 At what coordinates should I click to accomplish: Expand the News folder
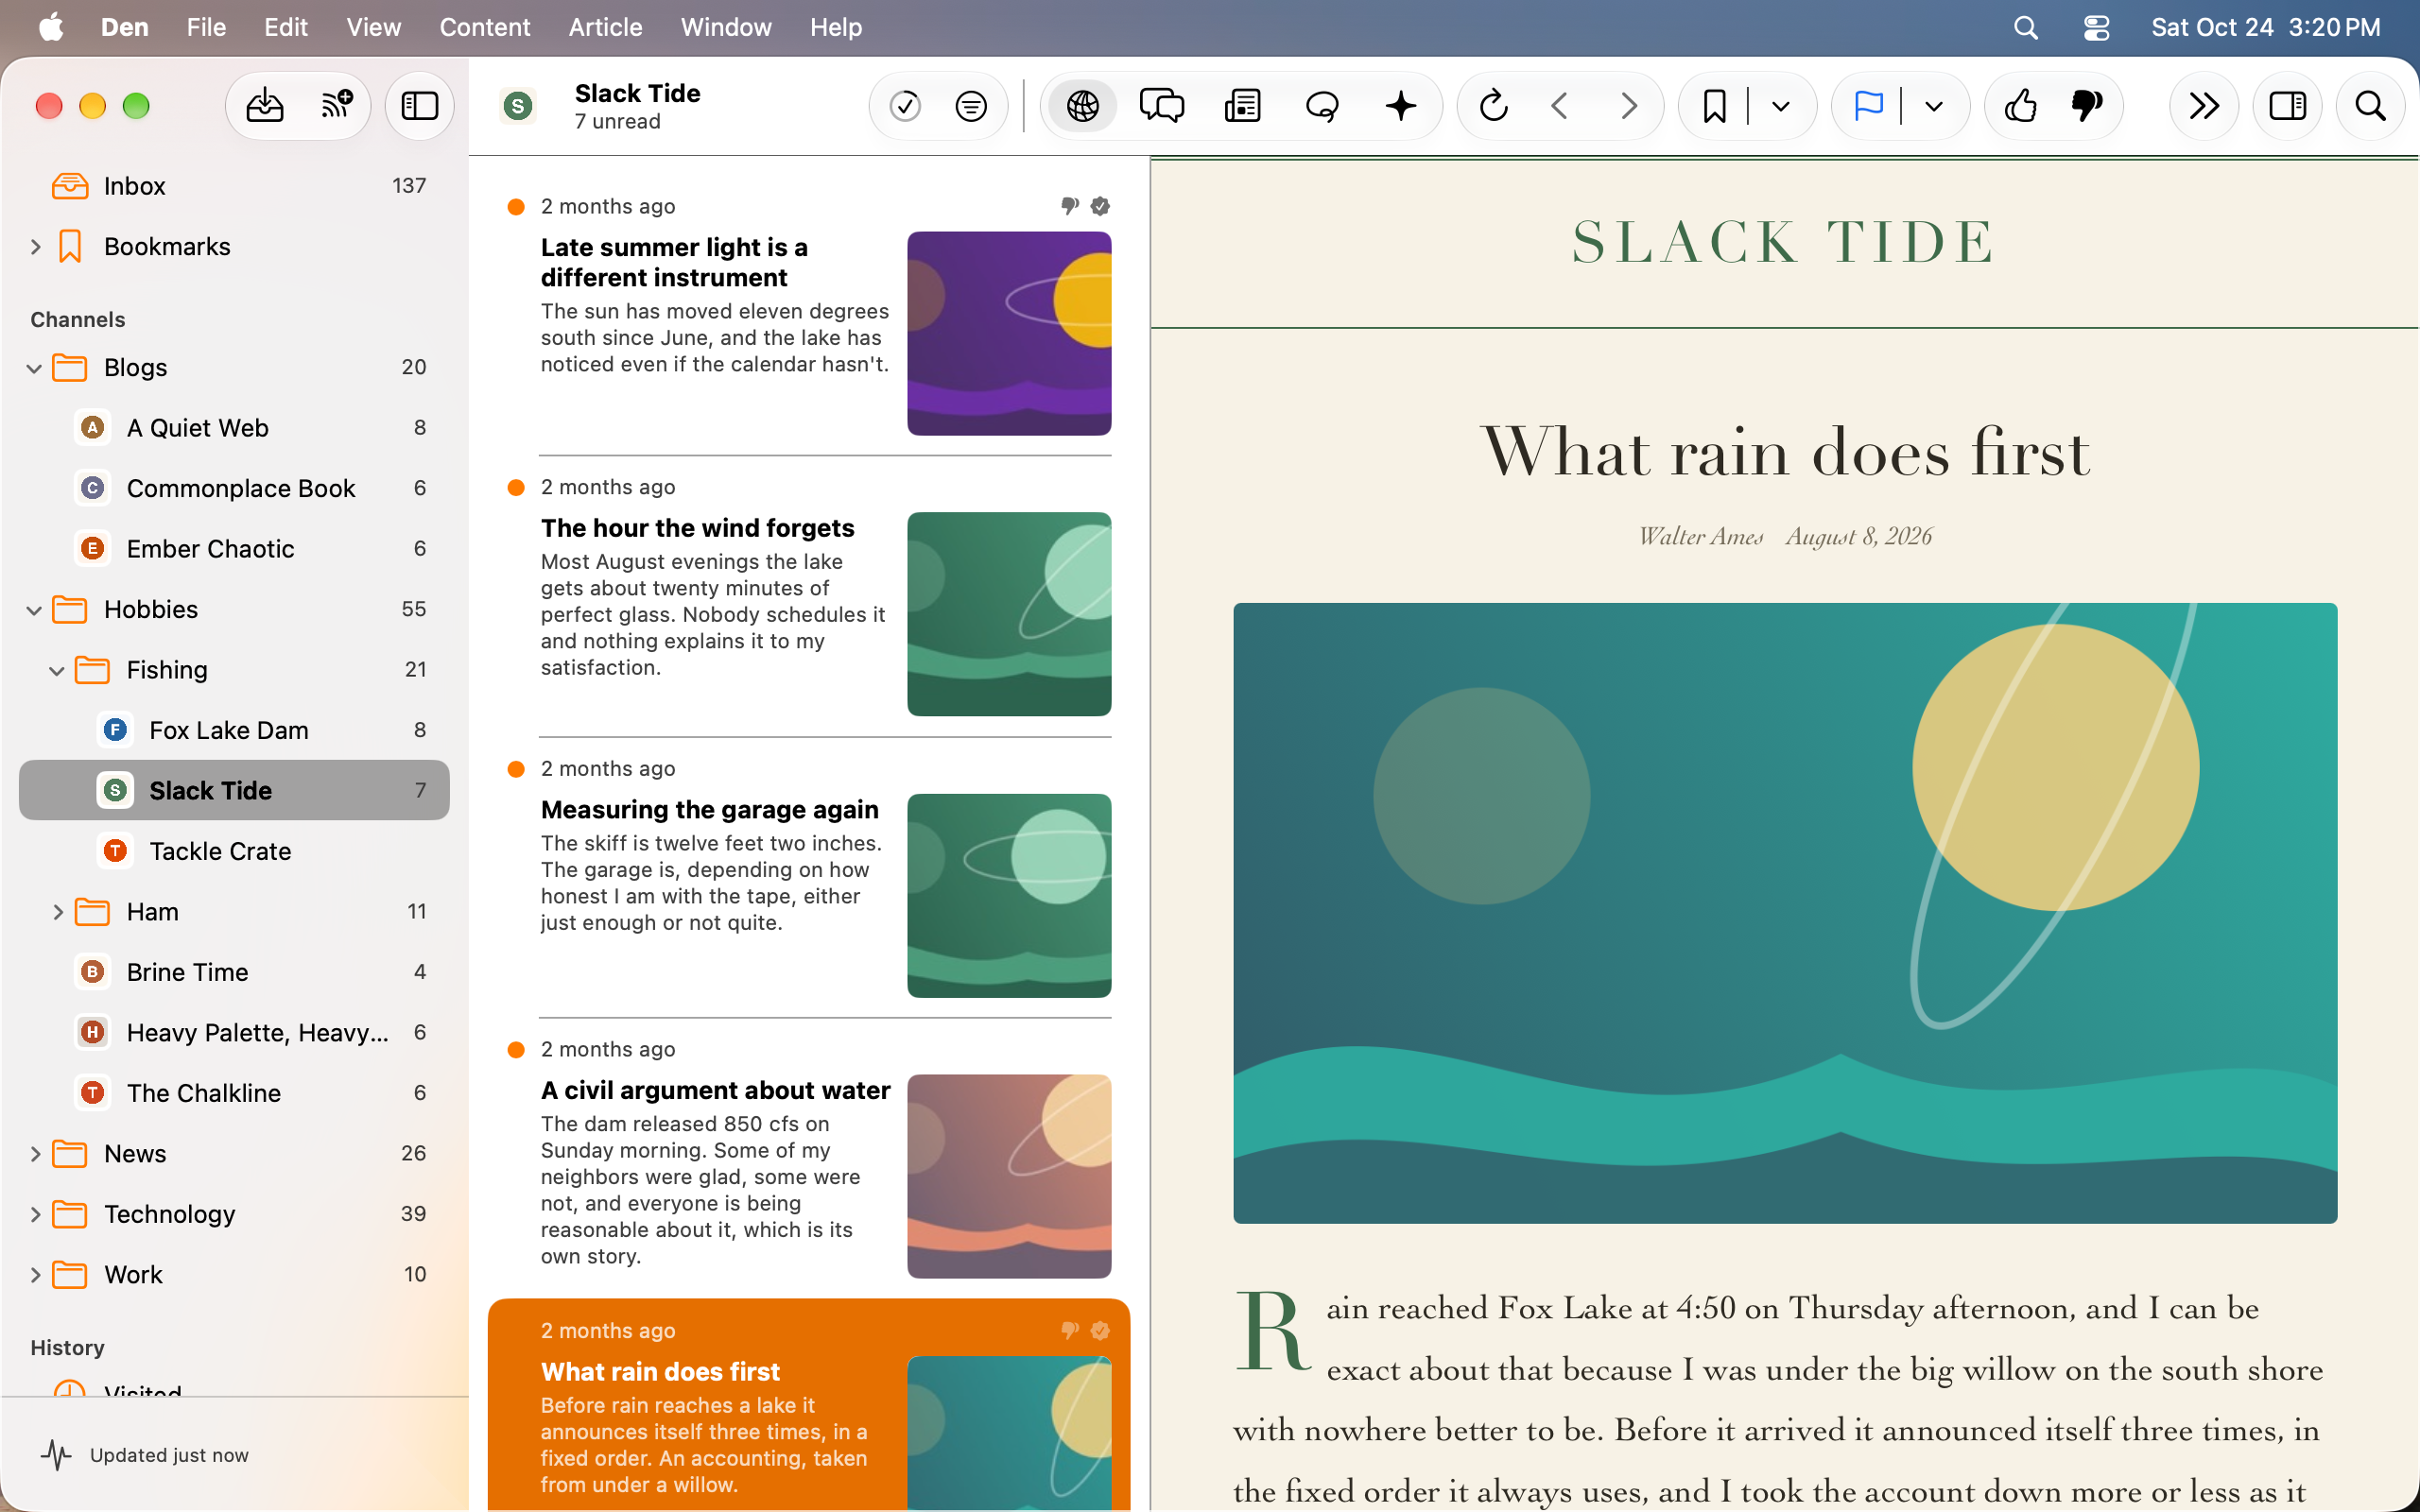35,1154
